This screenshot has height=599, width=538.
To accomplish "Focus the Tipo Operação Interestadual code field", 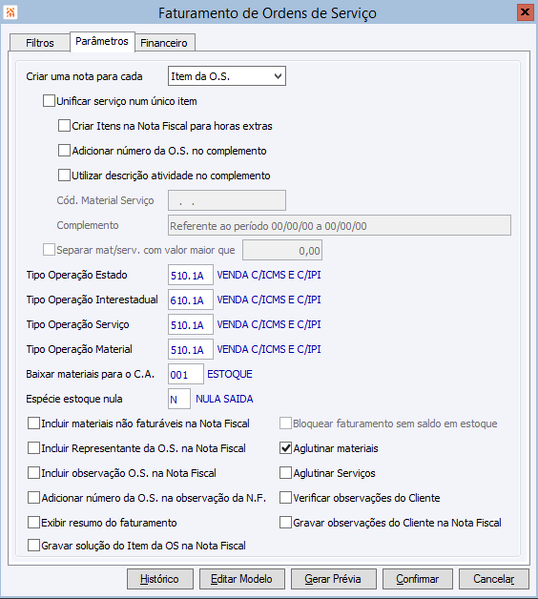I will tap(191, 300).
